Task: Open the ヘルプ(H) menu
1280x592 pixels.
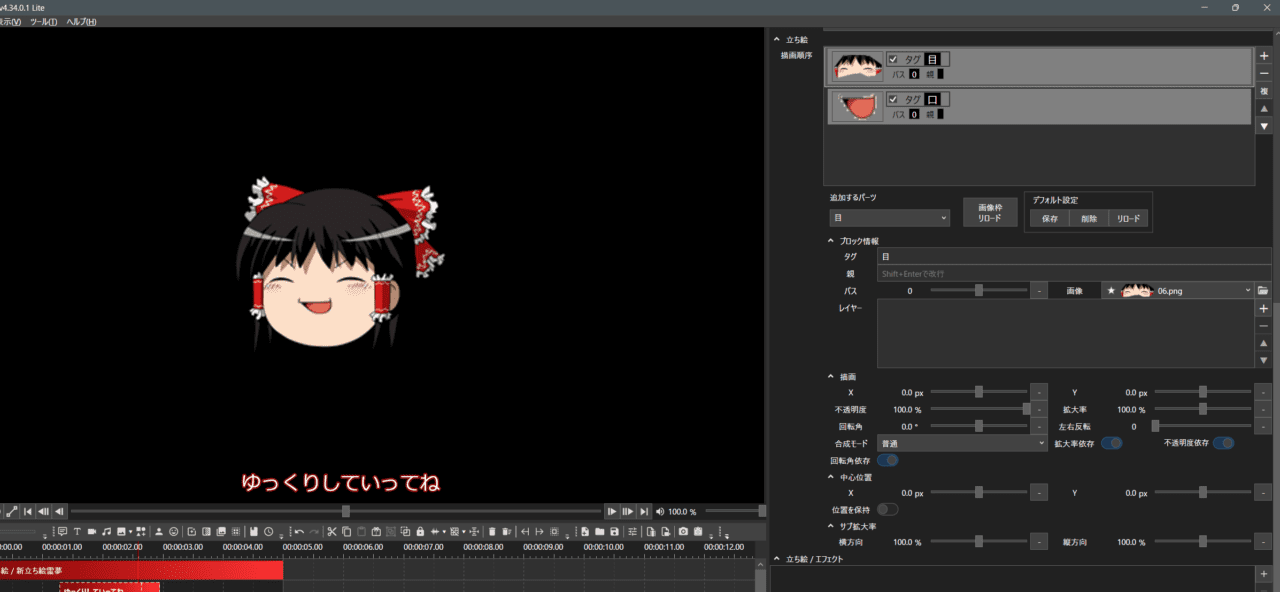Action: pyautogui.click(x=81, y=21)
